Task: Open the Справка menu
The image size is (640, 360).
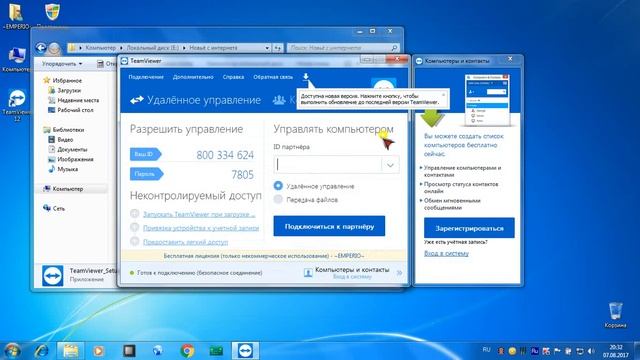Action: pos(233,77)
